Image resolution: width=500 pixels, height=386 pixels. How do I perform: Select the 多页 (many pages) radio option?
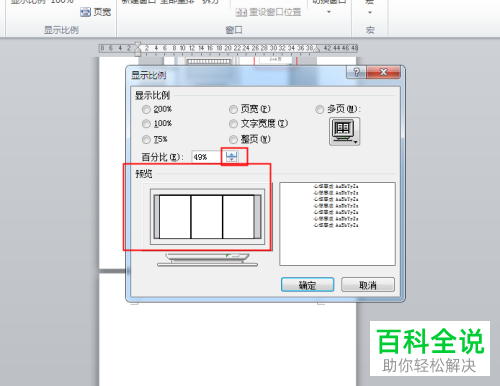pos(320,109)
